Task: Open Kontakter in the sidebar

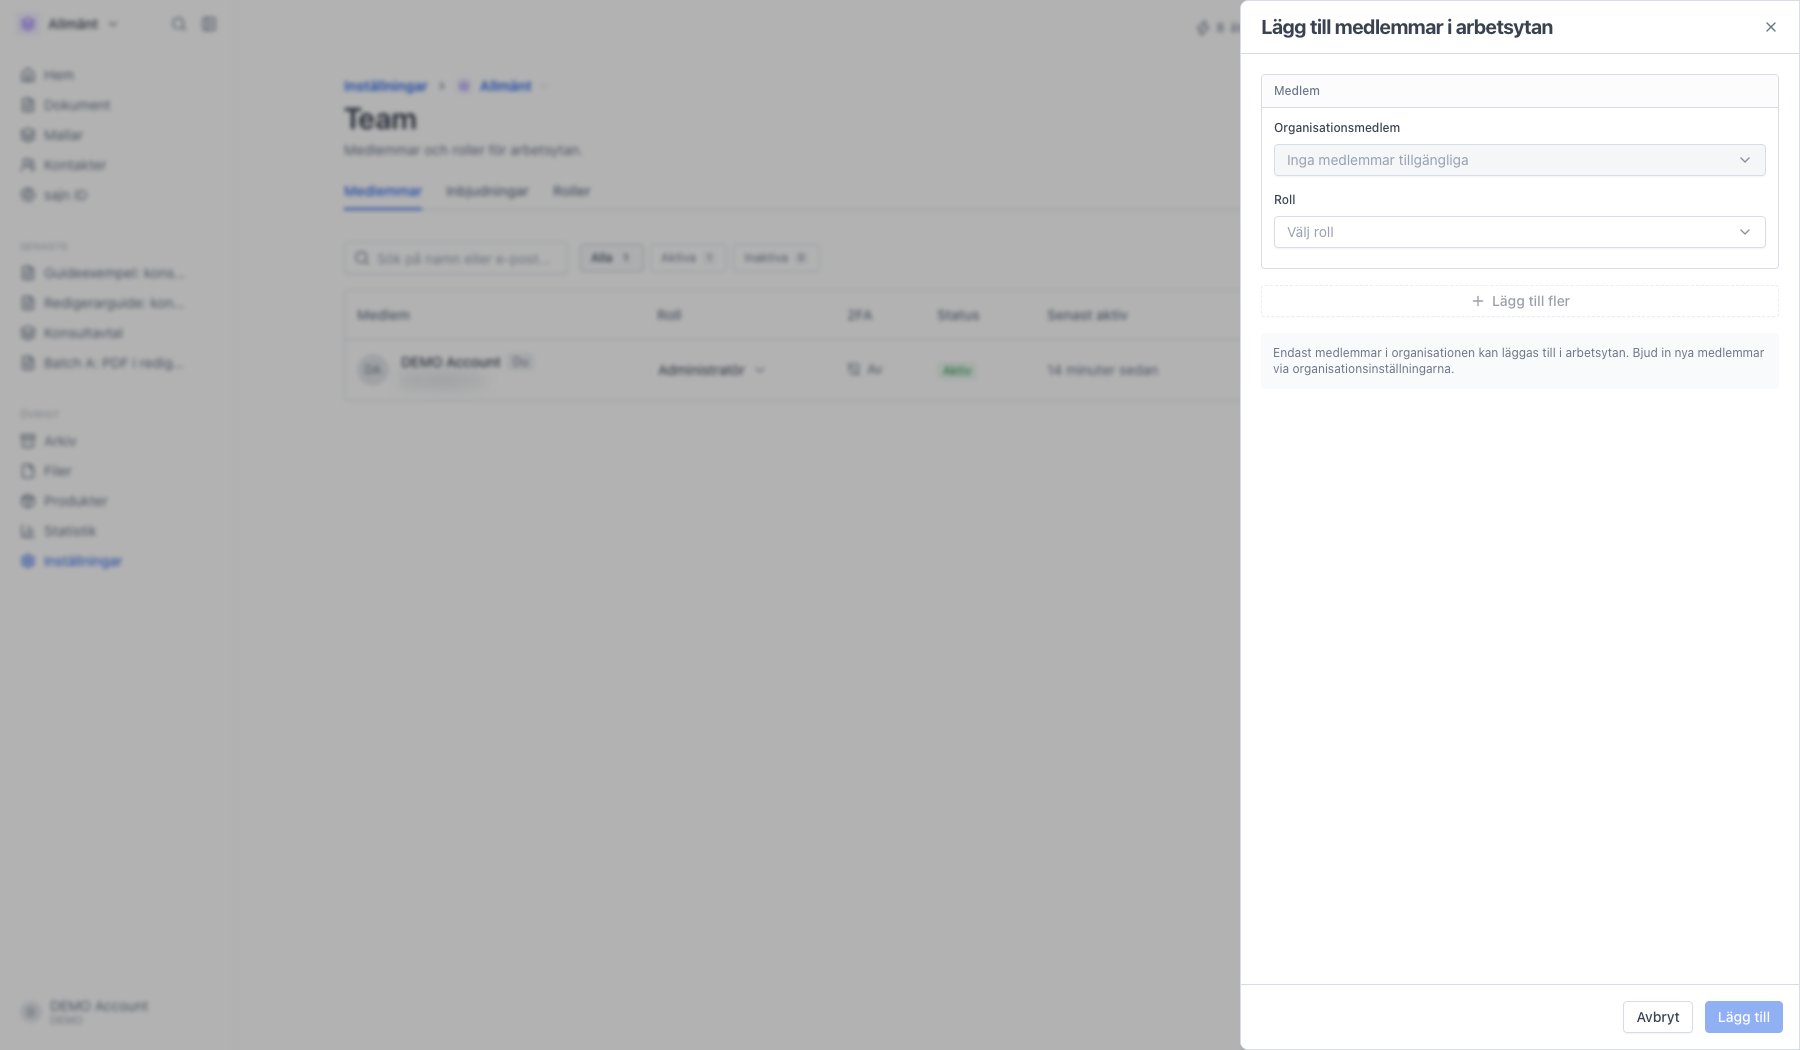Action: [x=63, y=165]
